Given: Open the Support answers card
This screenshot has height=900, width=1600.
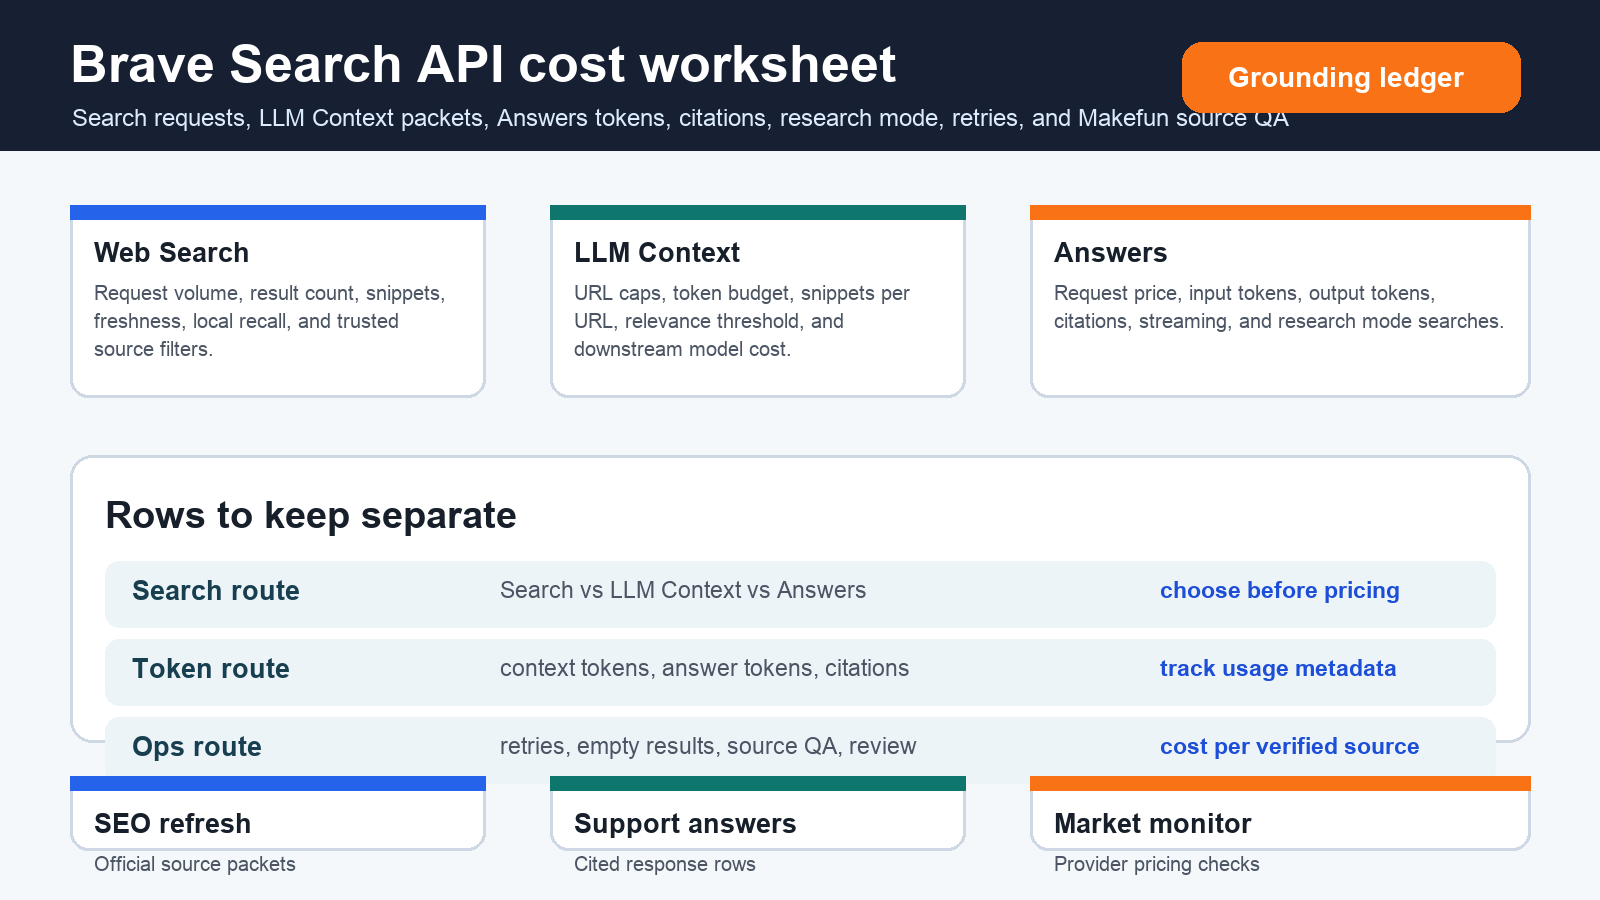Looking at the screenshot, I should click(758, 813).
